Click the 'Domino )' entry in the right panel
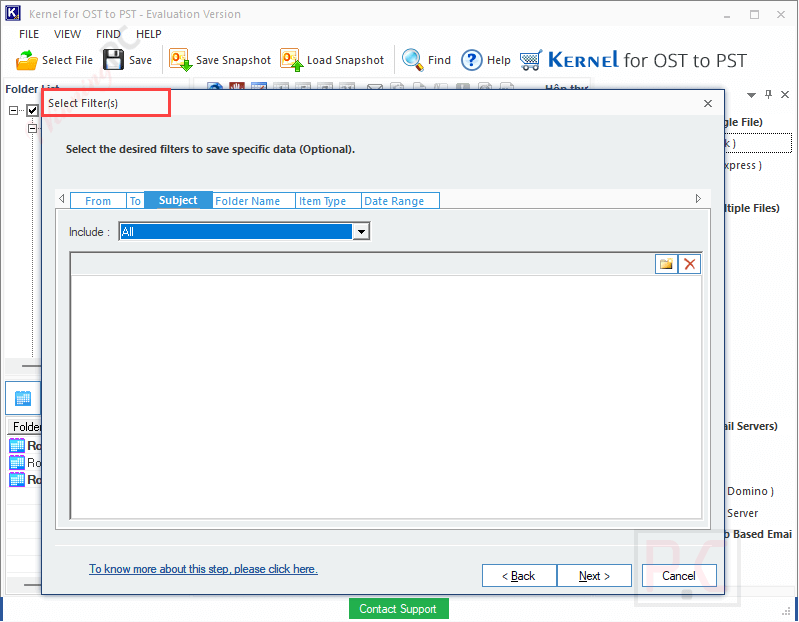799x622 pixels. [750, 491]
